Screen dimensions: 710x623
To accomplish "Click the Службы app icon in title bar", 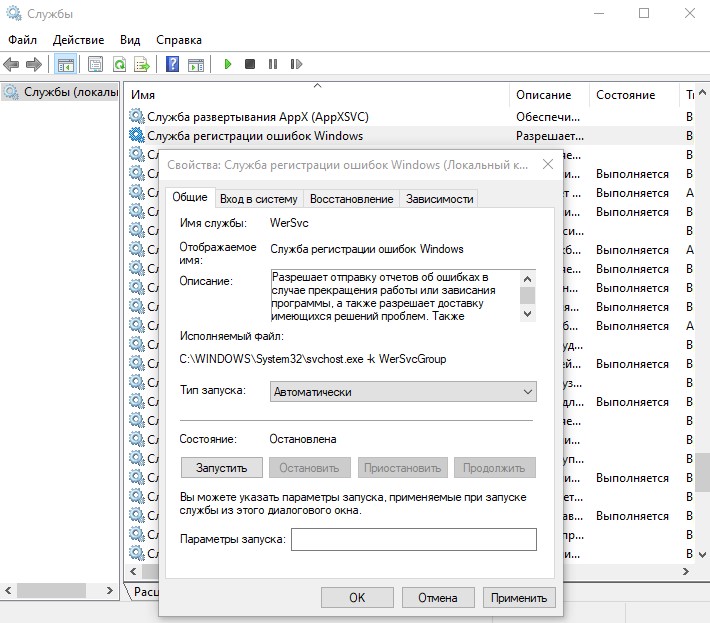I will pyautogui.click(x=14, y=14).
